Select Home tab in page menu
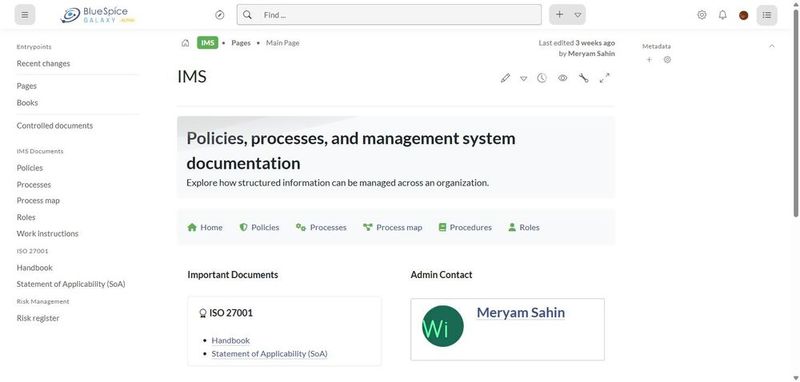Viewport: 800px width, 382px height. tap(205, 227)
